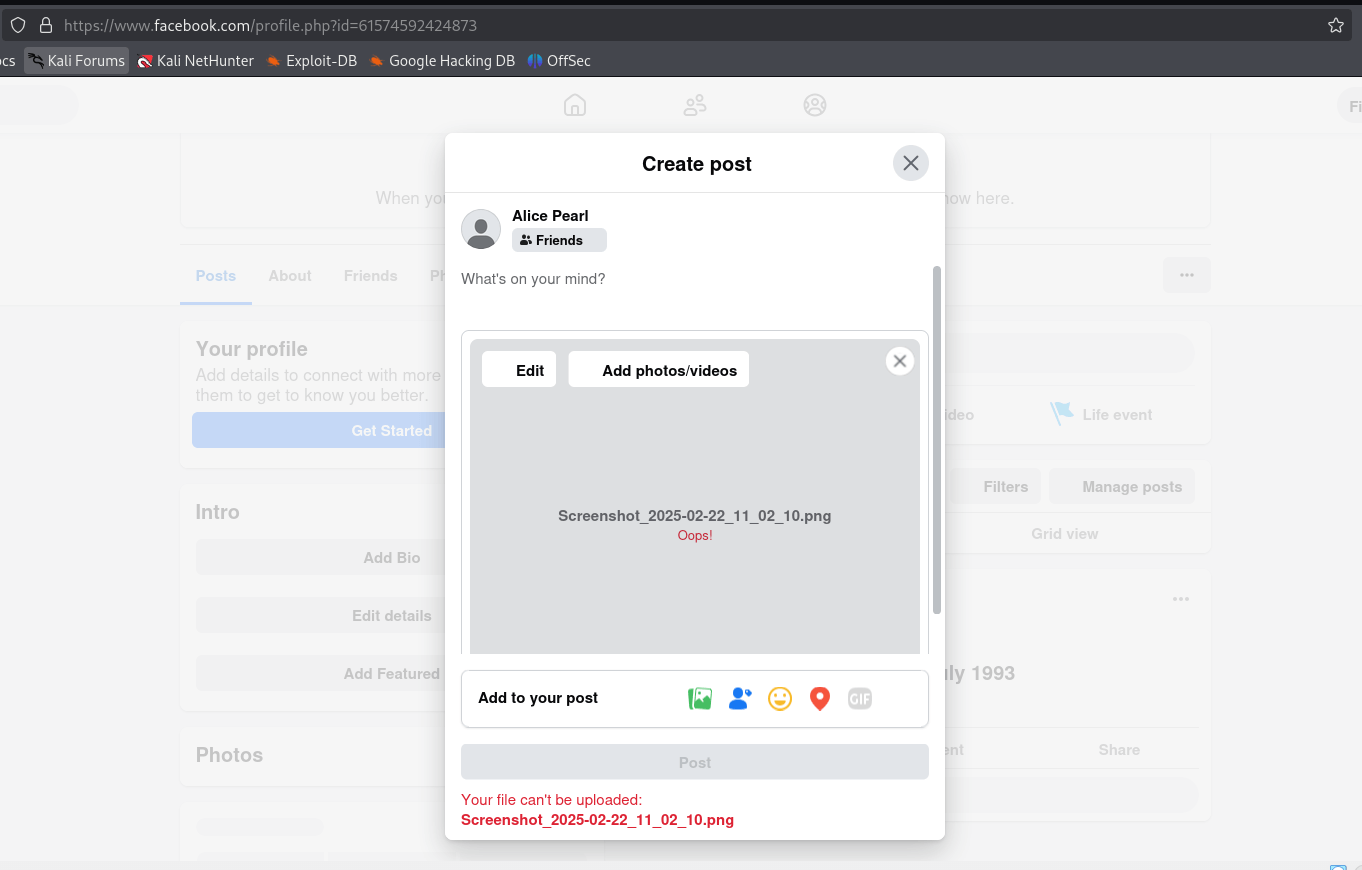1362x870 pixels.
Task: Open the profile three-dots menu next to tabs
Action: click(1187, 275)
